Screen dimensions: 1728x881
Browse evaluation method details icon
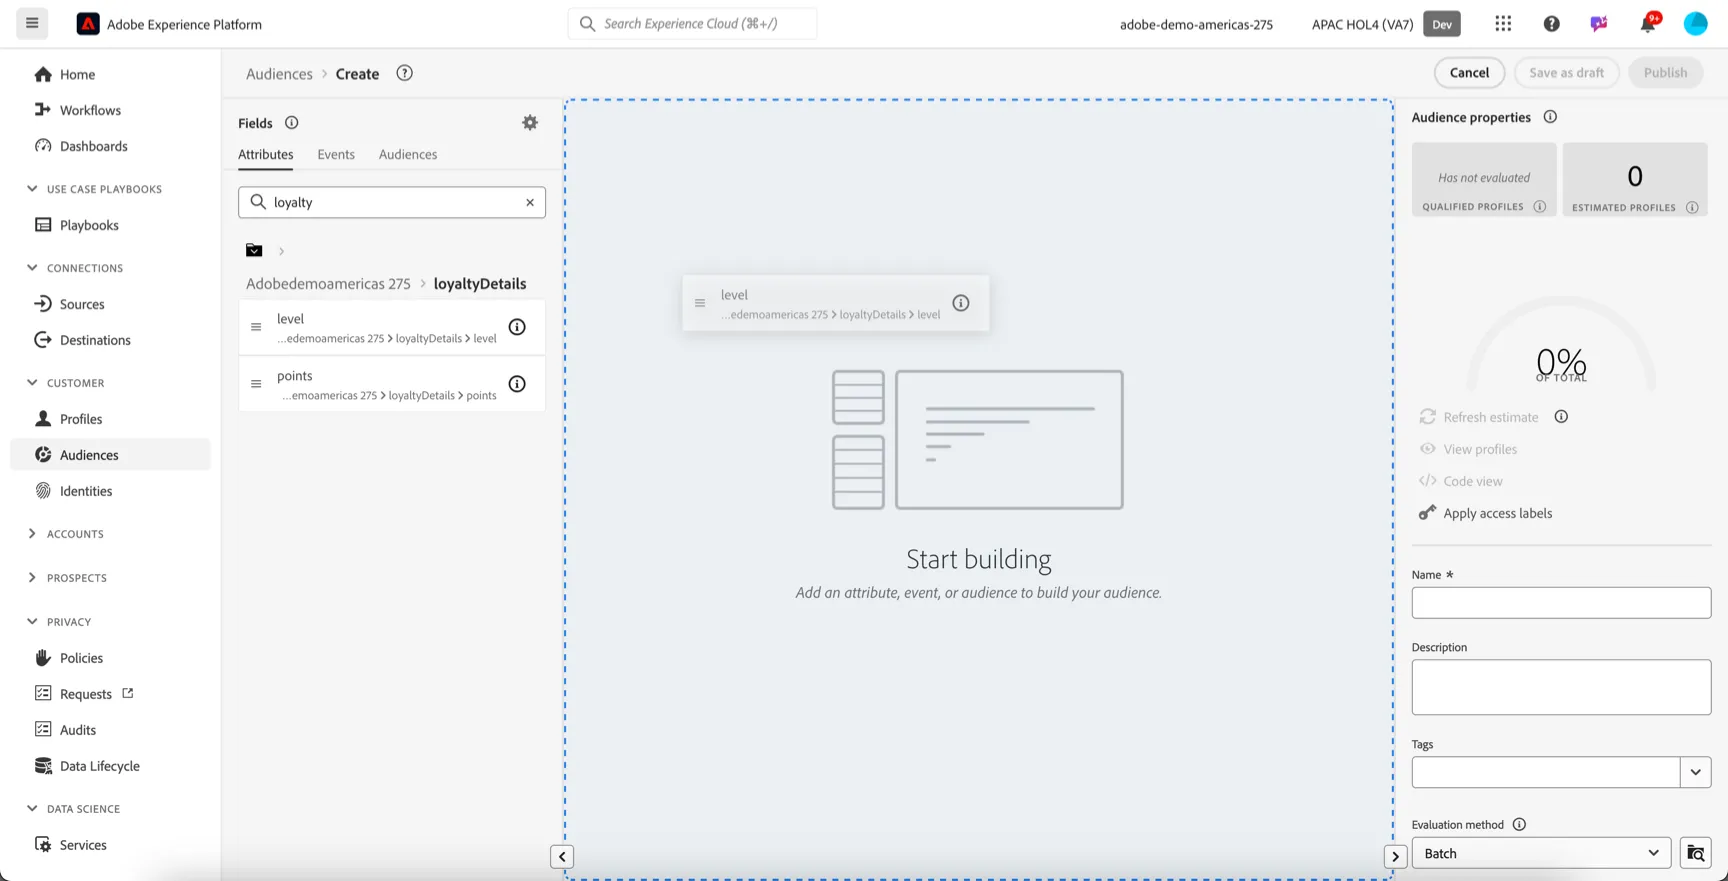(1696, 853)
